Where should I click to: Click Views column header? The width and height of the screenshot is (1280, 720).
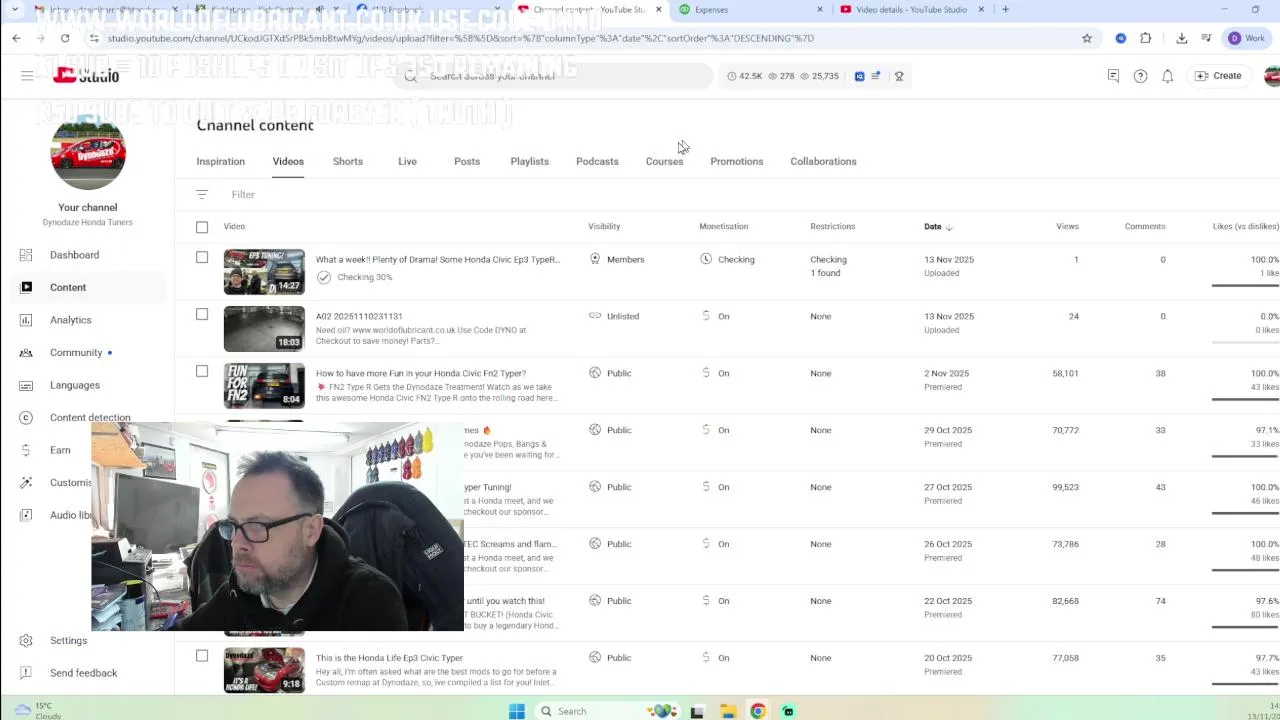[1067, 227]
